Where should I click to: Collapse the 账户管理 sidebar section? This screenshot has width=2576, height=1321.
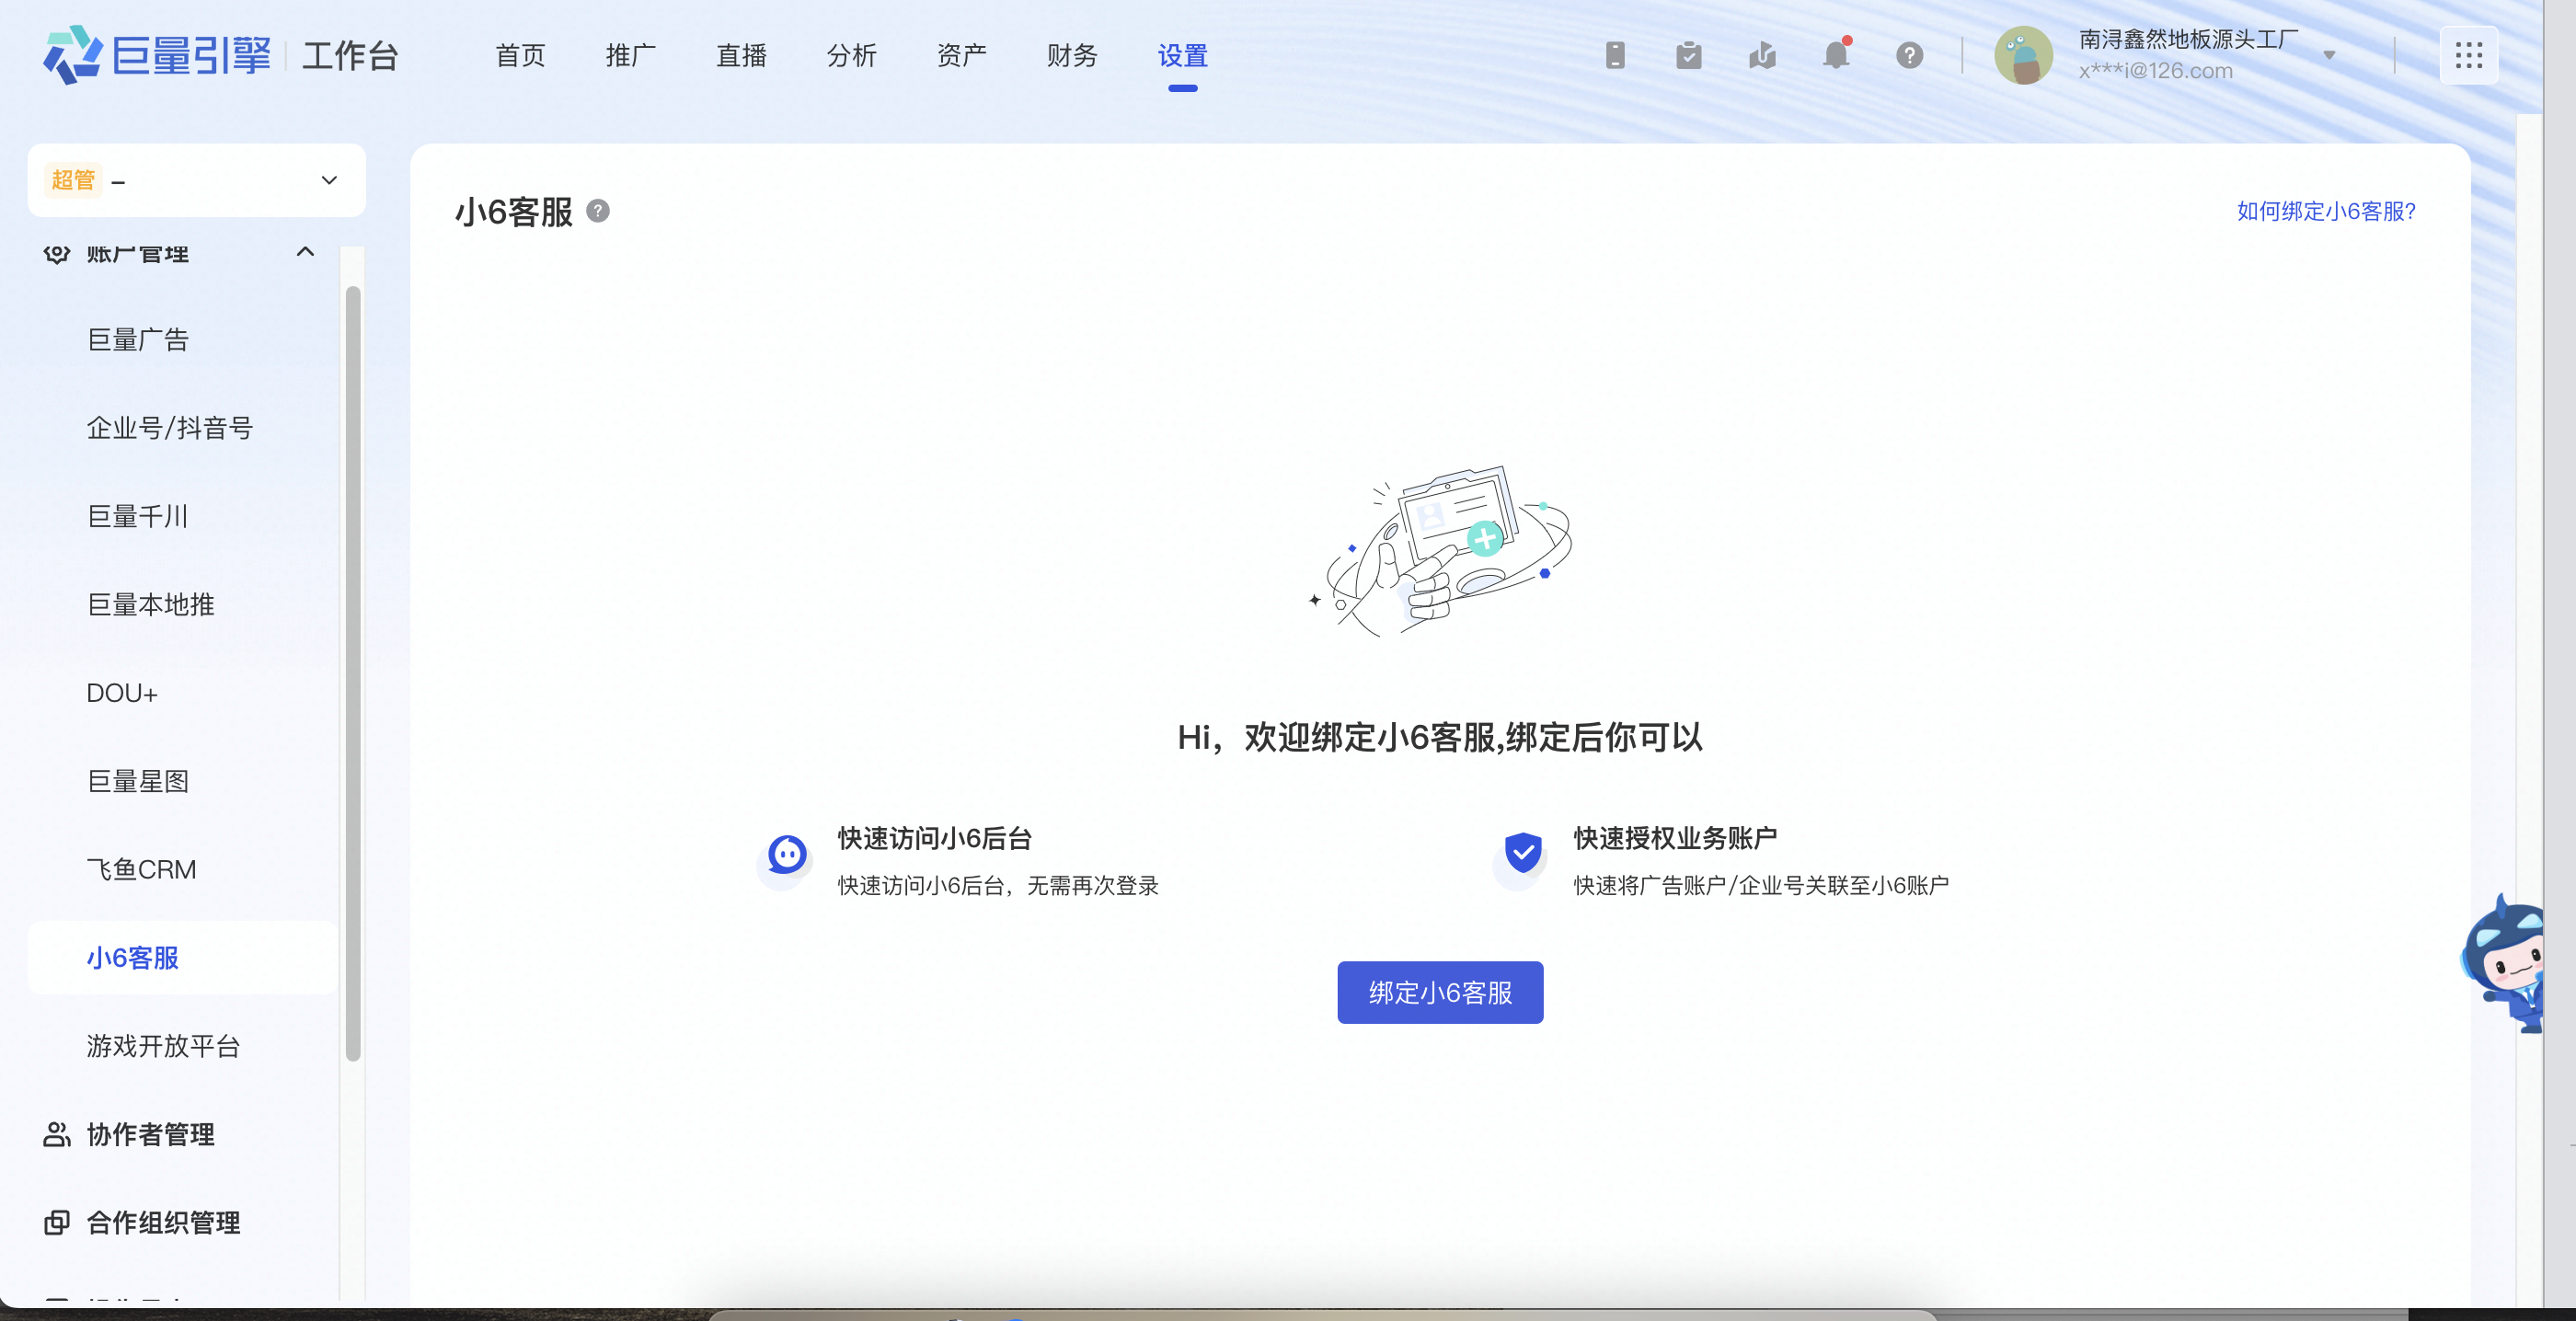pyautogui.click(x=305, y=252)
